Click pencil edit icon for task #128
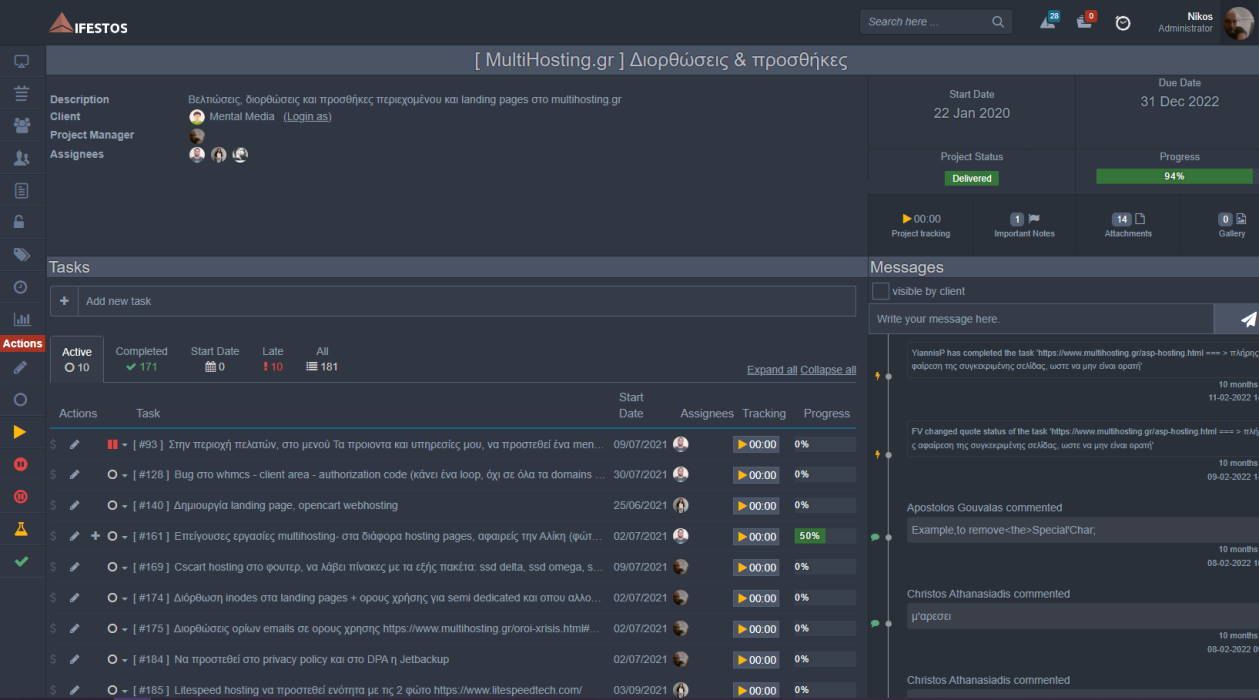Image resolution: width=1259 pixels, height=700 pixels. tap(74, 475)
